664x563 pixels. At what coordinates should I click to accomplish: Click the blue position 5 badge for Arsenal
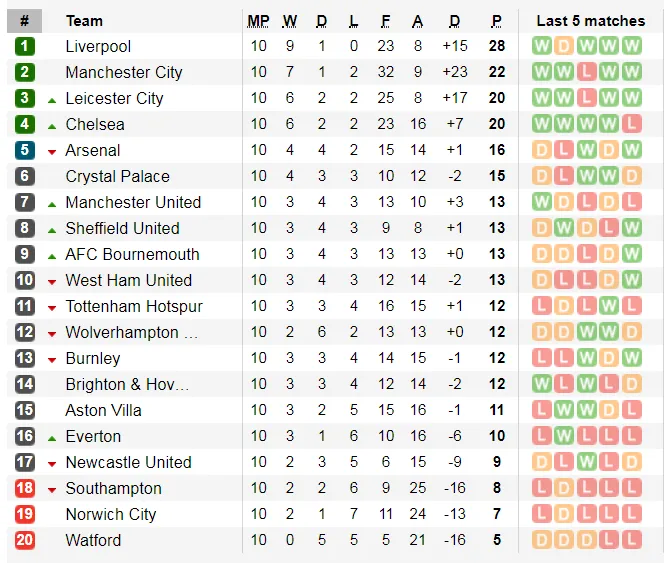click(25, 150)
